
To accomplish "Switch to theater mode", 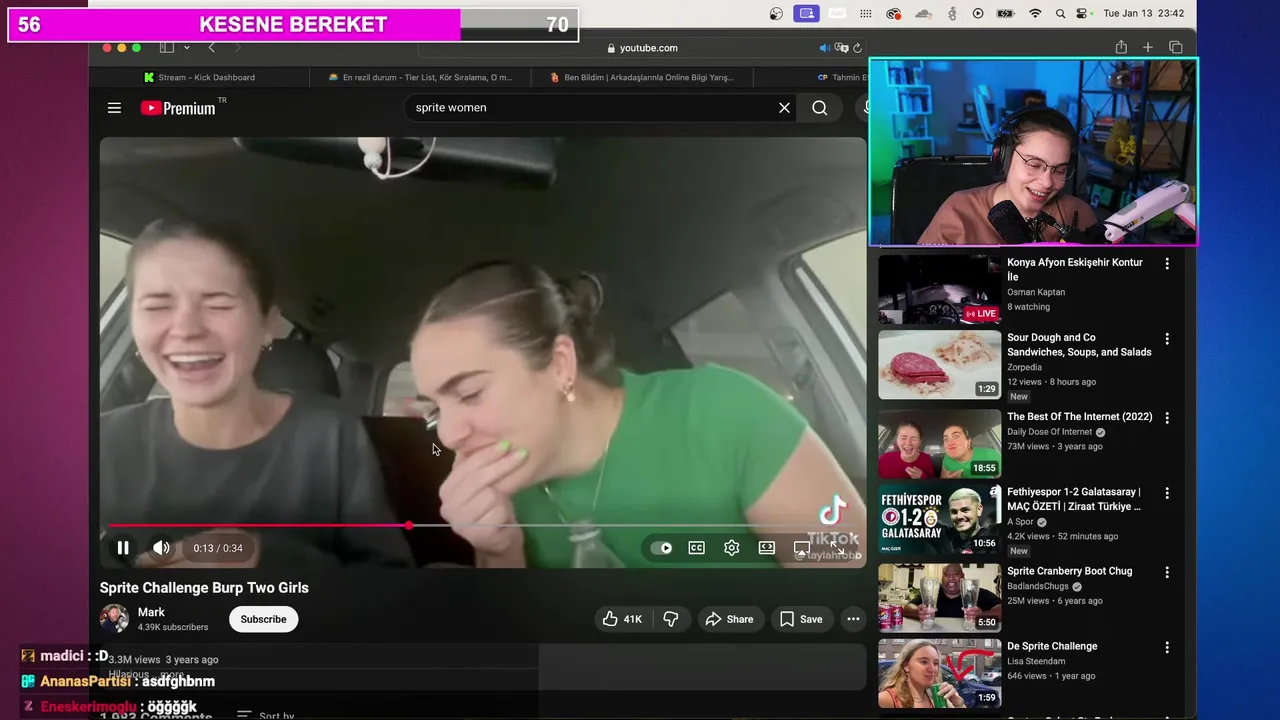I will point(767,548).
